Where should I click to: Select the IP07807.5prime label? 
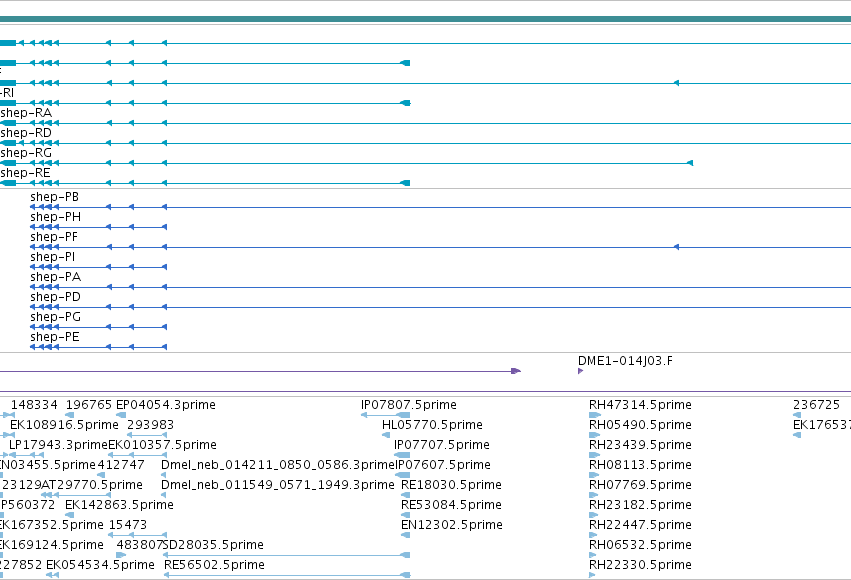tap(409, 405)
